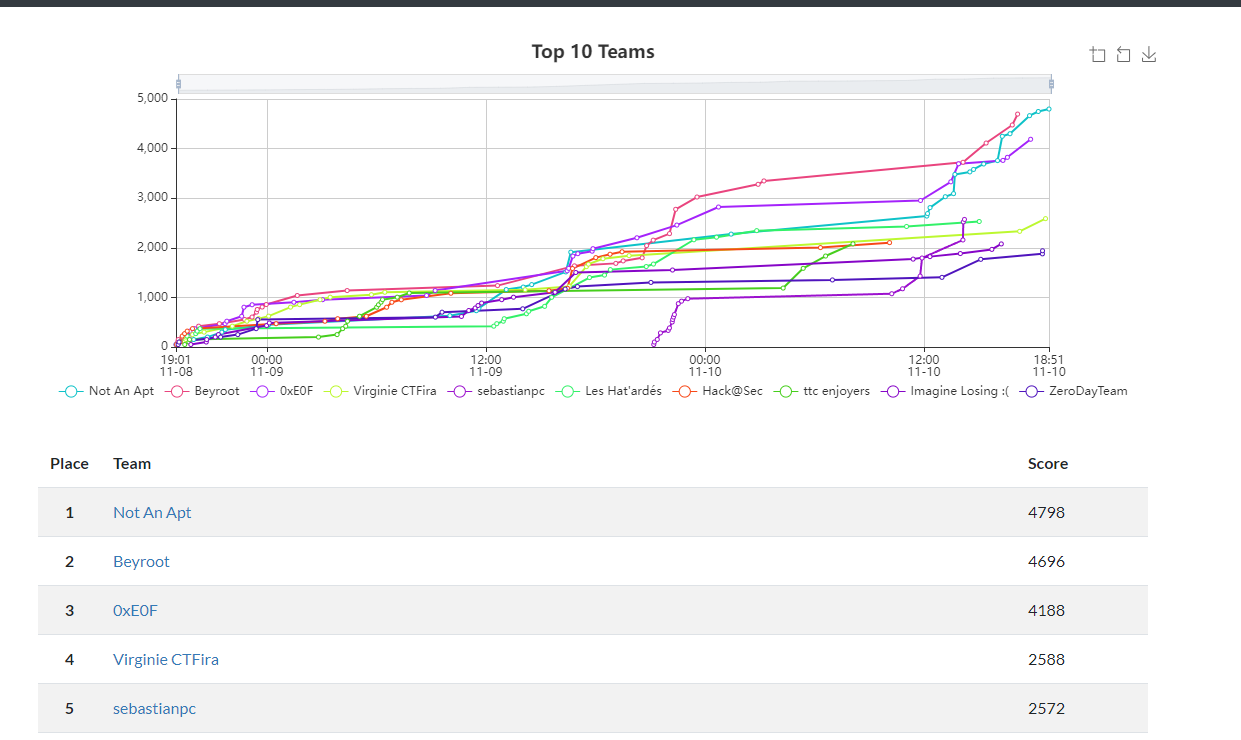
Task: Click score value 4188
Action: coord(1046,610)
